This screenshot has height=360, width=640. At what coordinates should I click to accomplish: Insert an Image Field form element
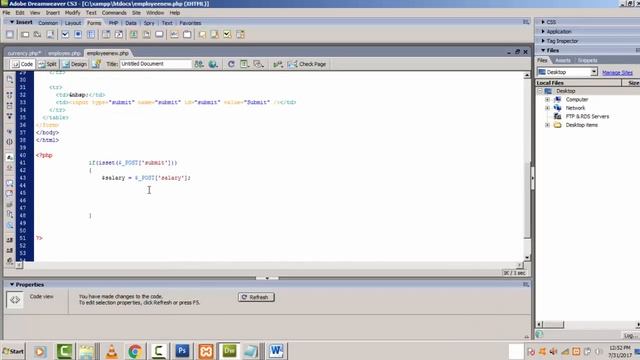coord(133,35)
